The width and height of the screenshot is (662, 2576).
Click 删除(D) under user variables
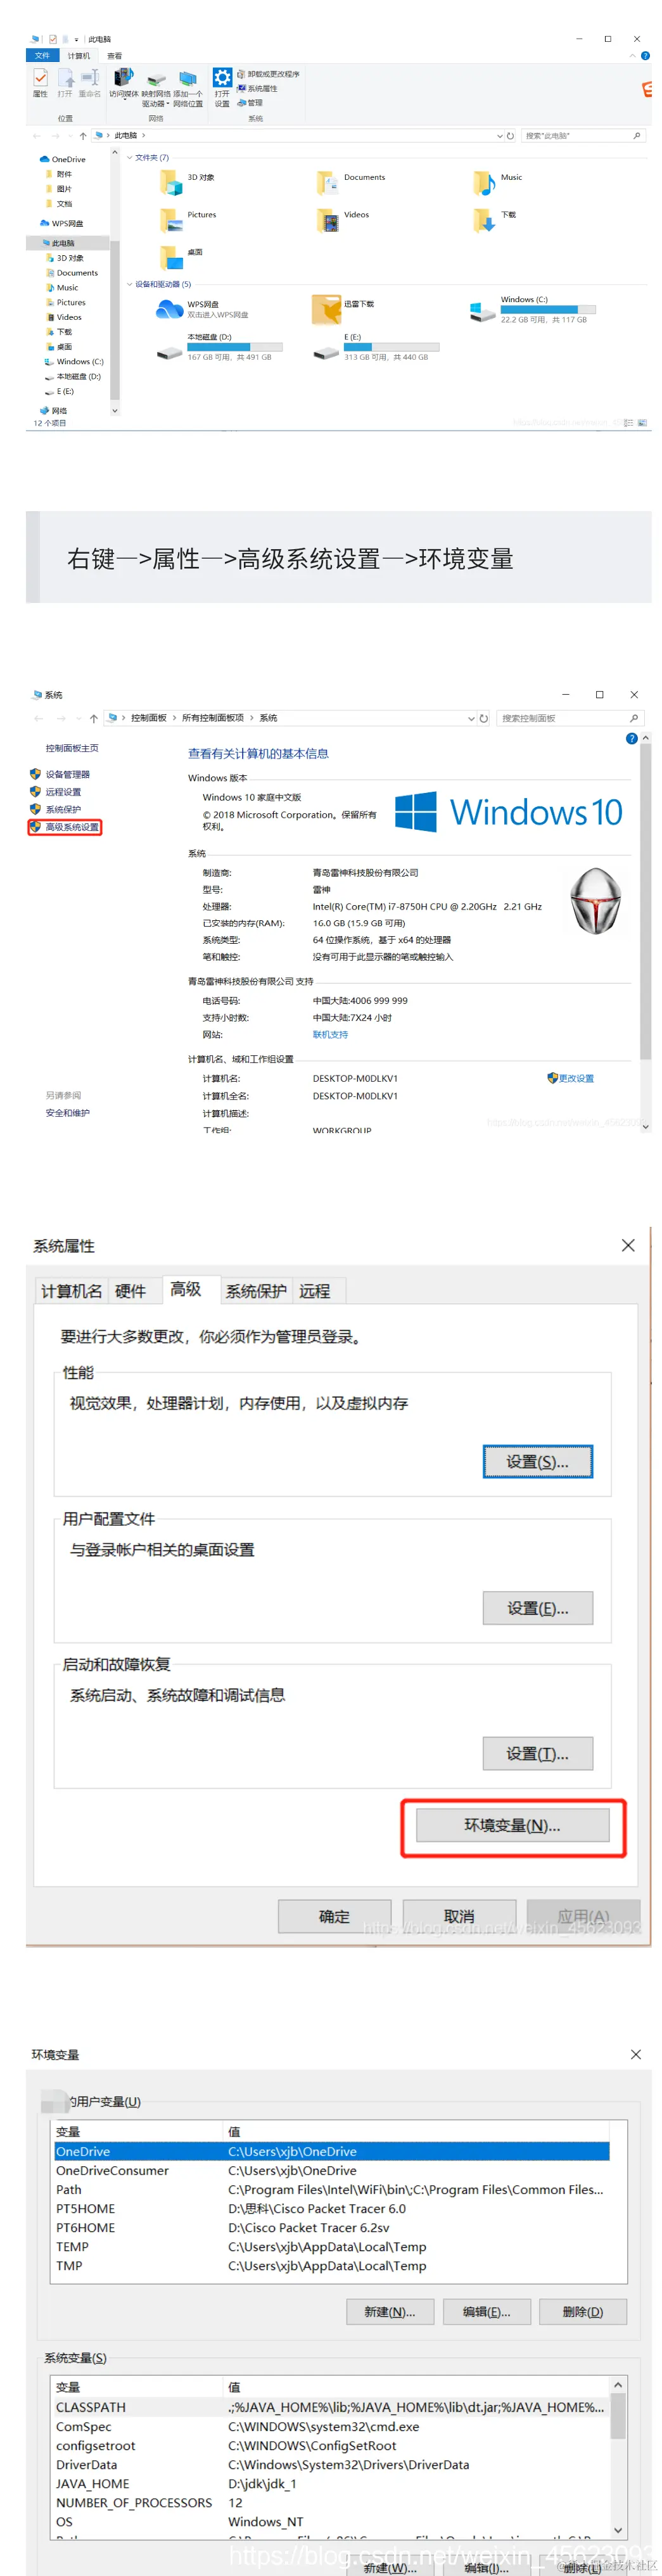tap(583, 2311)
